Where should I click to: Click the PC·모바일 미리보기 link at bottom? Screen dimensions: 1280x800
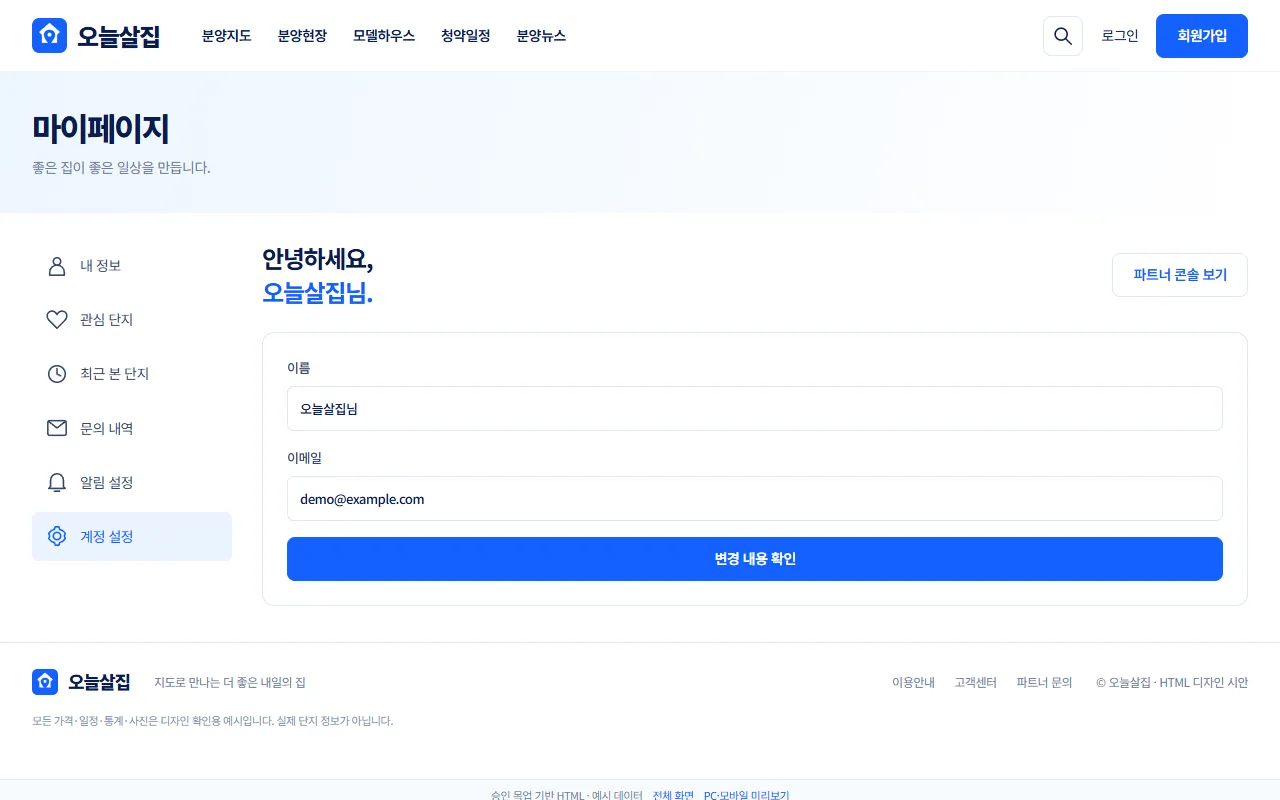coord(747,795)
